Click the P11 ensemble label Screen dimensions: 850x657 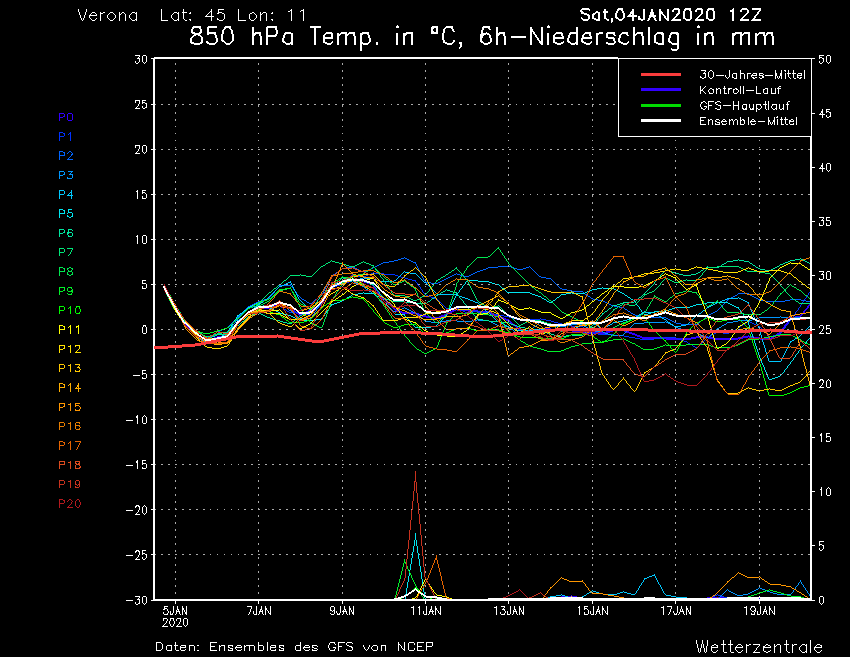click(69, 330)
